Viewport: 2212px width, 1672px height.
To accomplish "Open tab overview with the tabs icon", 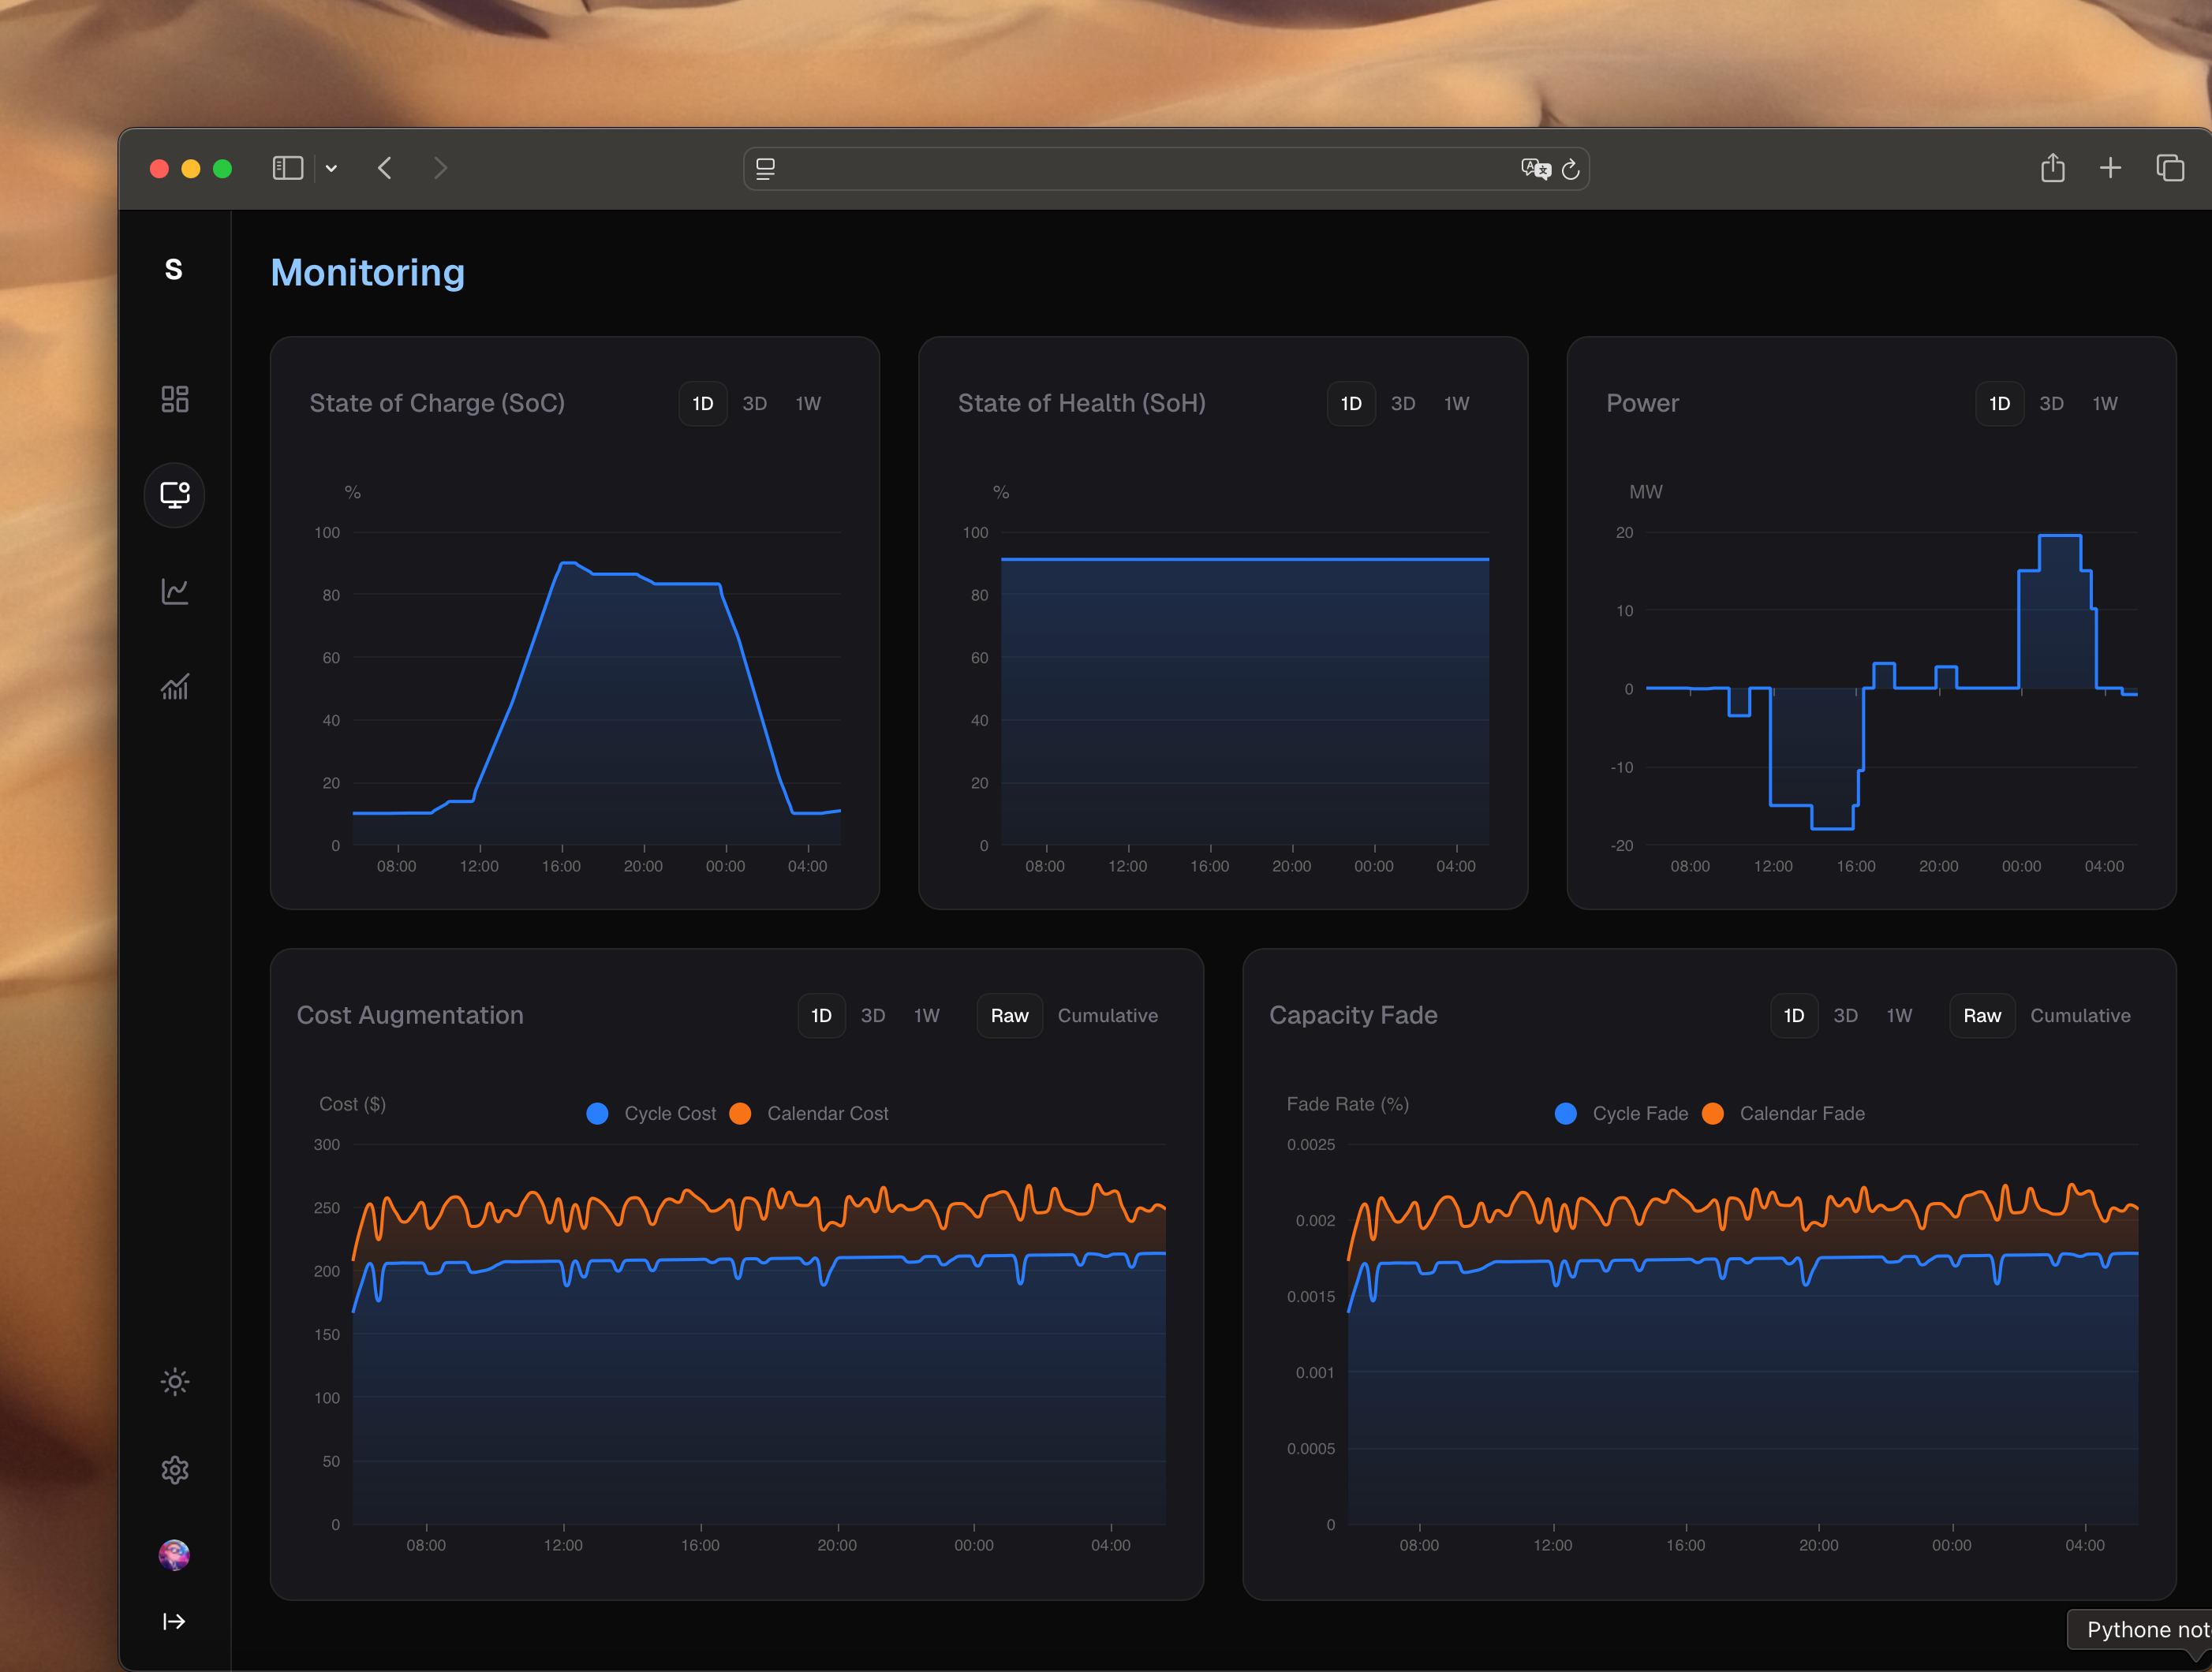I will pyautogui.click(x=2170, y=168).
